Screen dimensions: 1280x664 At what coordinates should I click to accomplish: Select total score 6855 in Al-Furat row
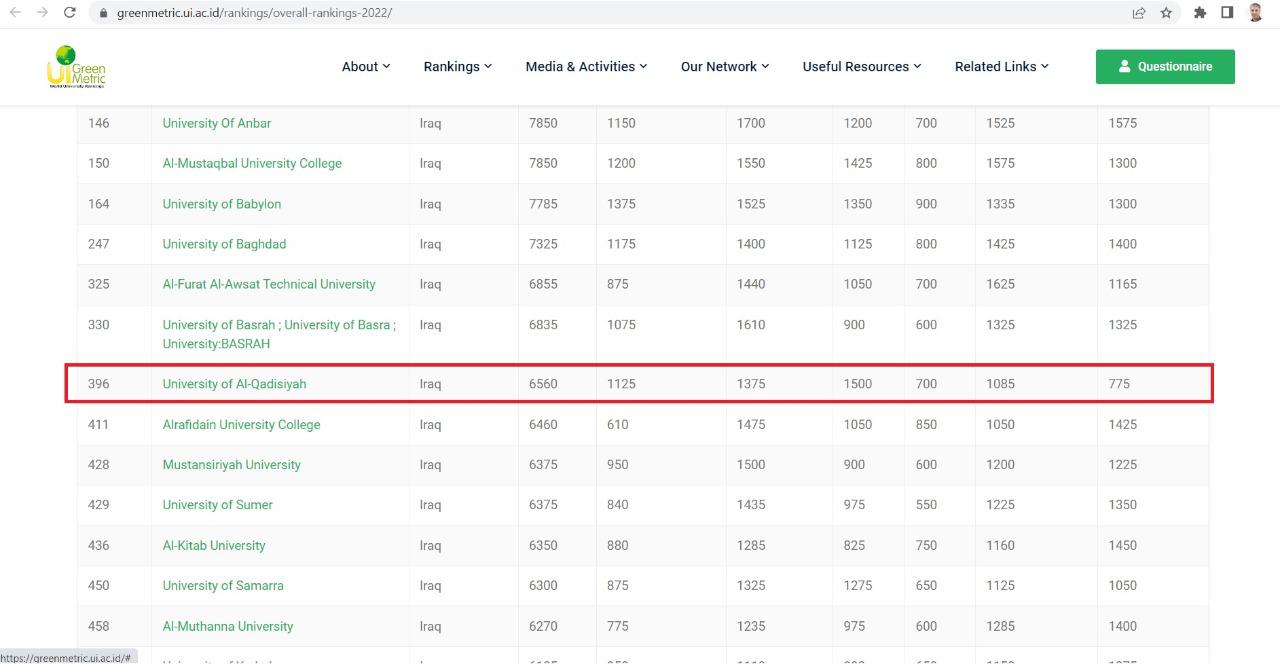click(x=543, y=284)
